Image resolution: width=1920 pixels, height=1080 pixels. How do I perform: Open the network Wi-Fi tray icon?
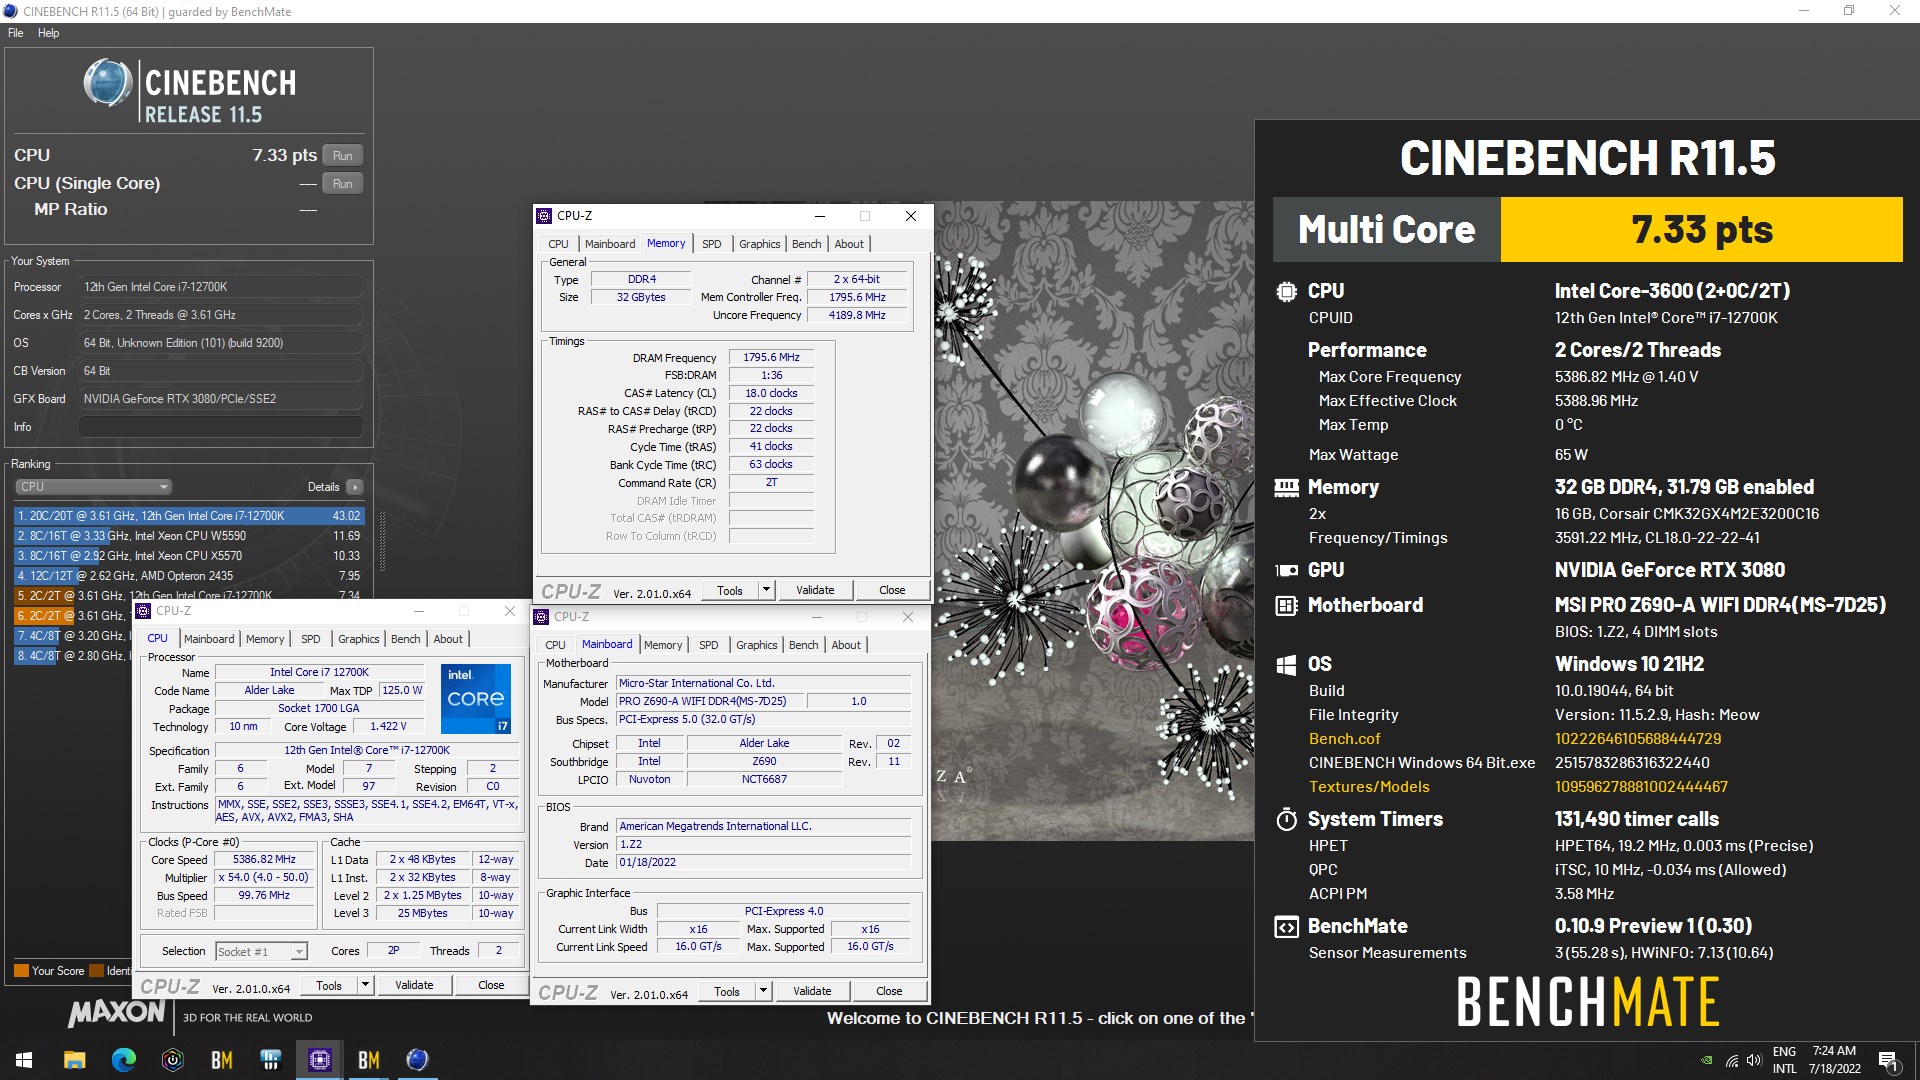[x=1731, y=1060]
